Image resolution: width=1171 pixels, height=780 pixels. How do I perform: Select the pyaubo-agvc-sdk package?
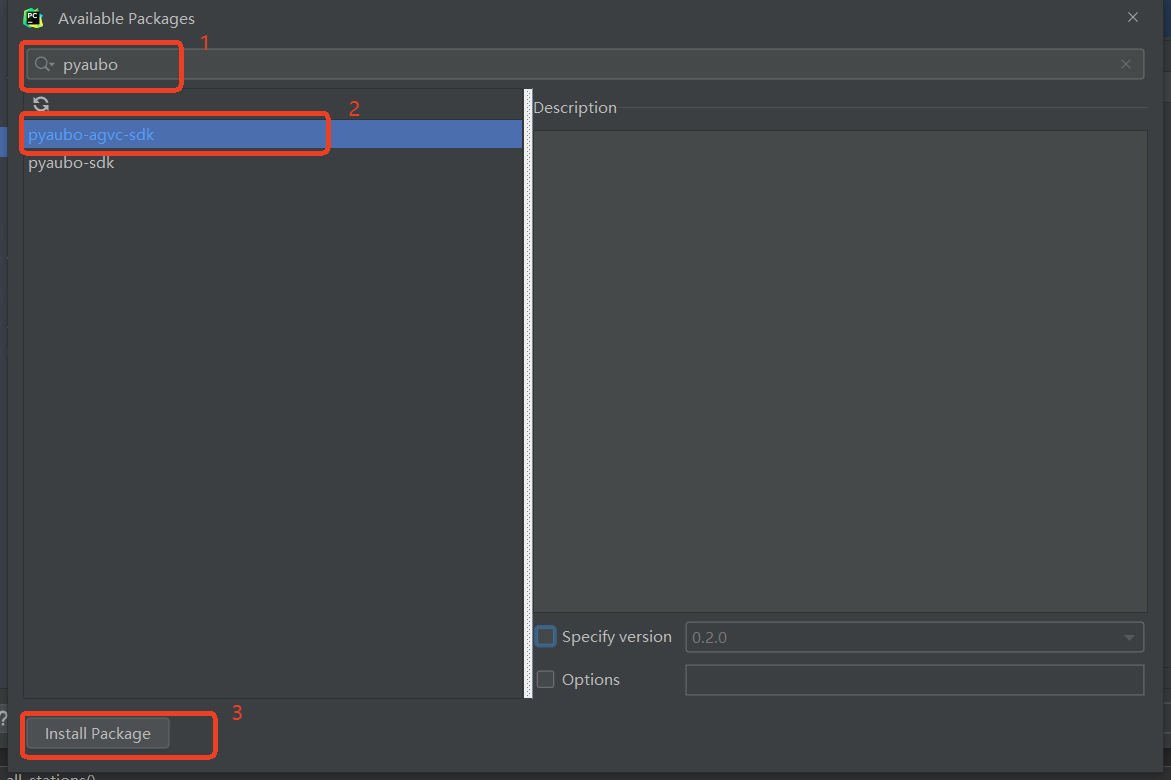pyautogui.click(x=92, y=134)
